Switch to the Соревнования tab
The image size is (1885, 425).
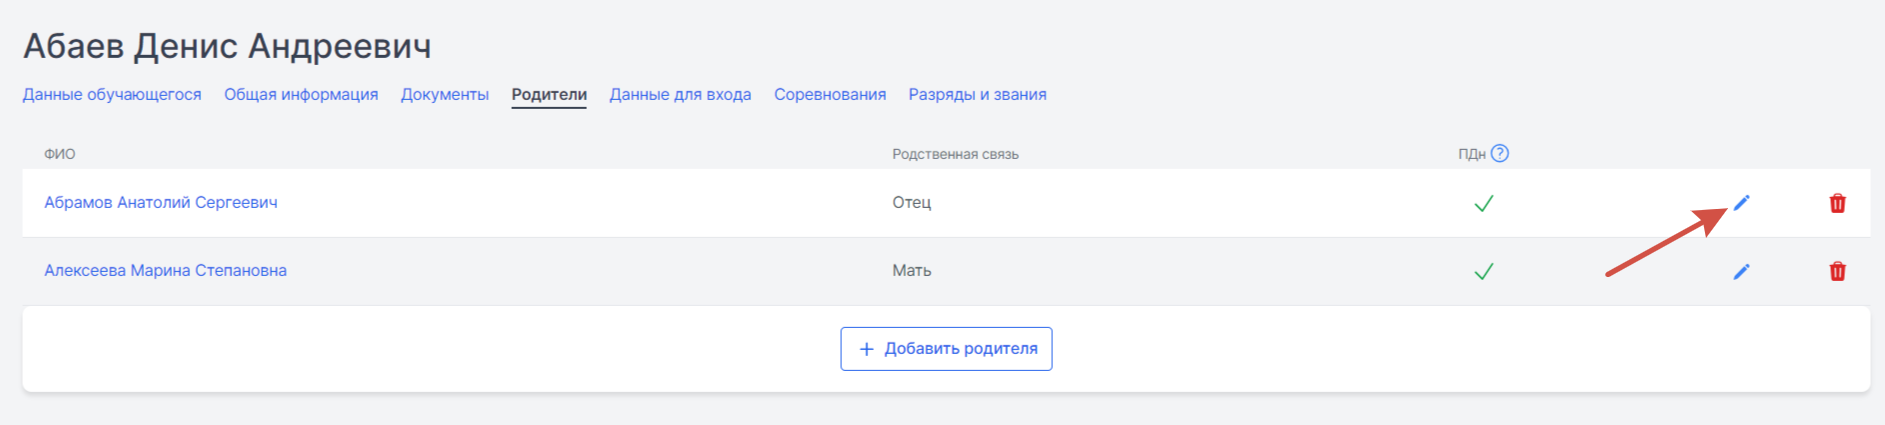(830, 94)
